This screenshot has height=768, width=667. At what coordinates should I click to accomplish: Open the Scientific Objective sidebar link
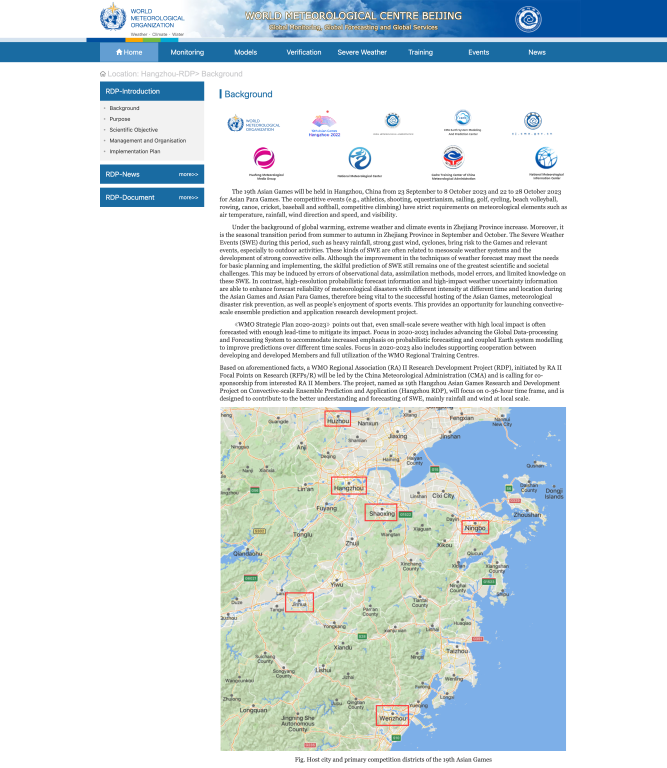pyautogui.click(x=133, y=130)
